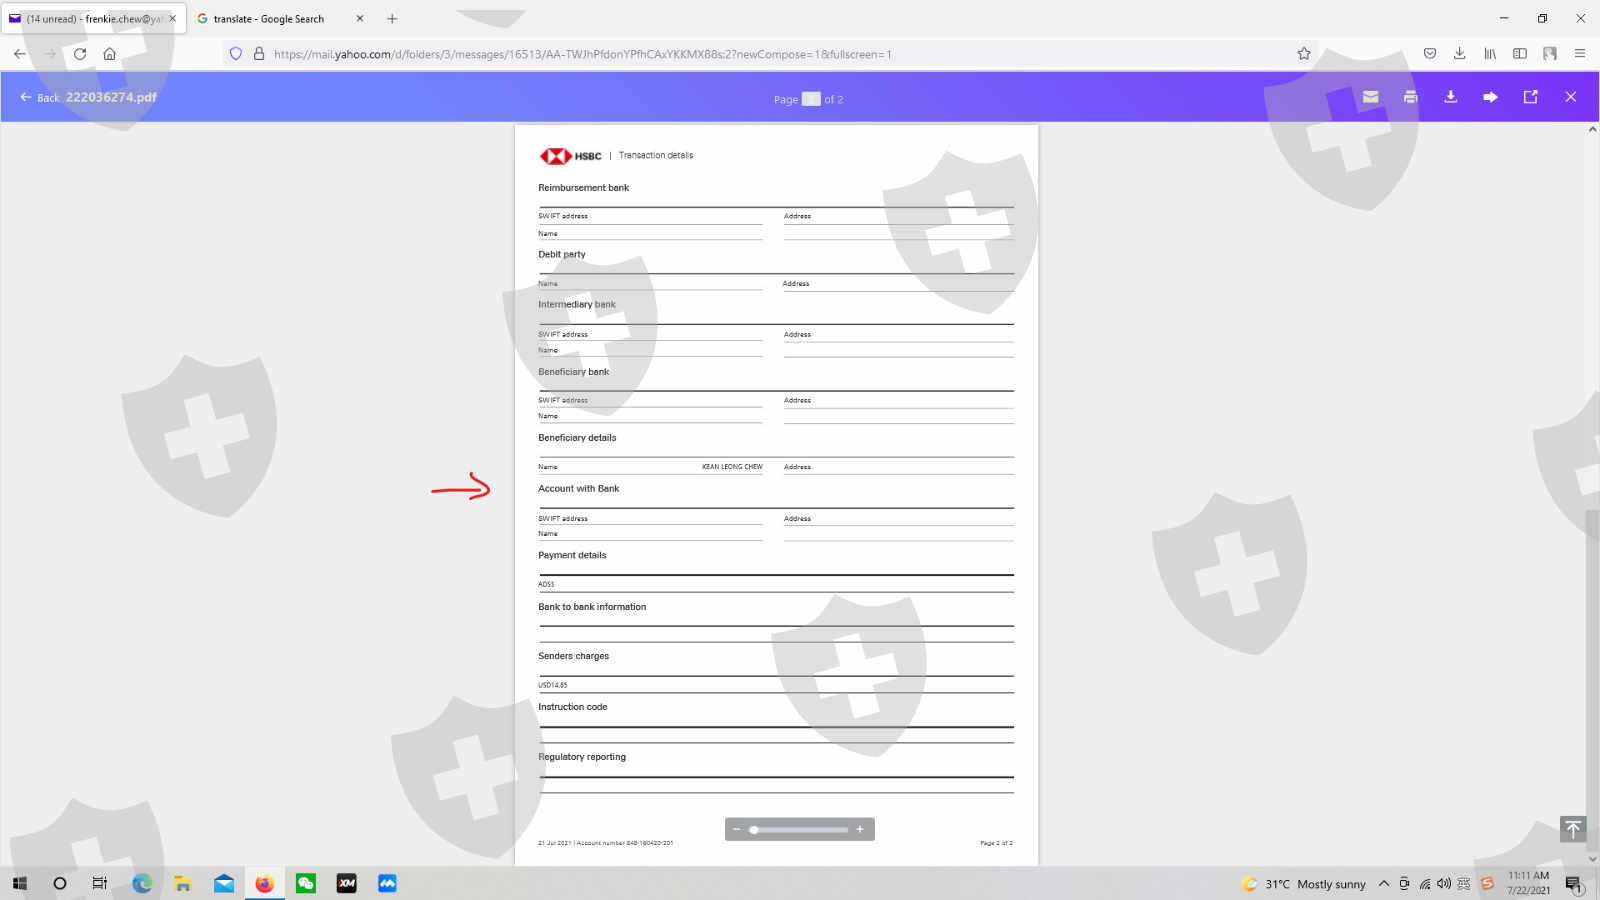Zoom in the PDF with the plus button

(x=860, y=829)
